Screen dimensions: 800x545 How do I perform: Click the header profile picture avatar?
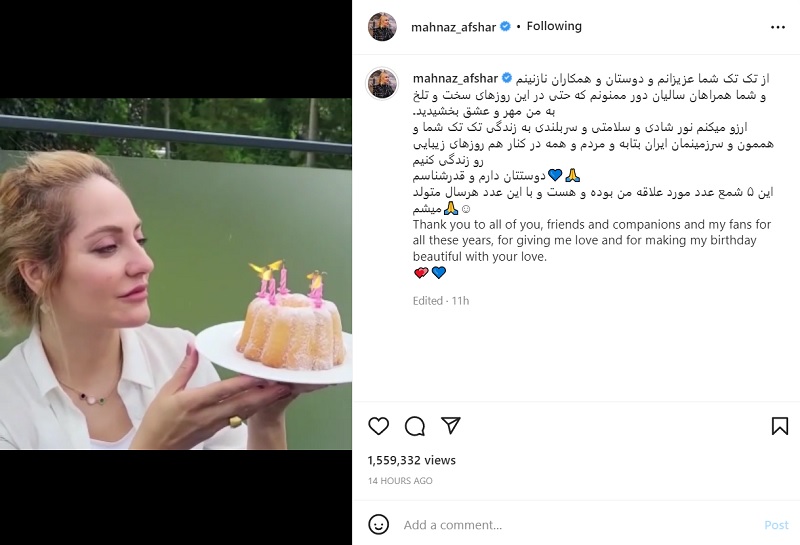click(x=382, y=27)
